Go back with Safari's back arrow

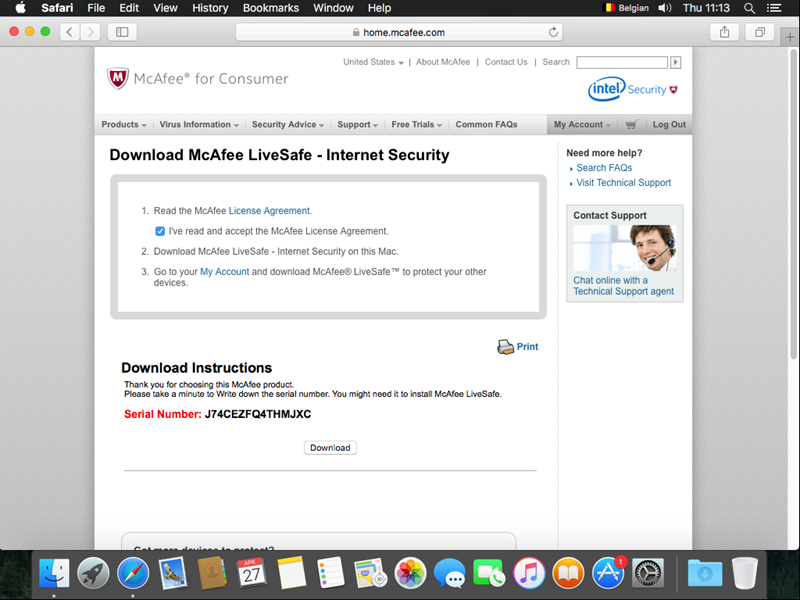pyautogui.click(x=69, y=32)
